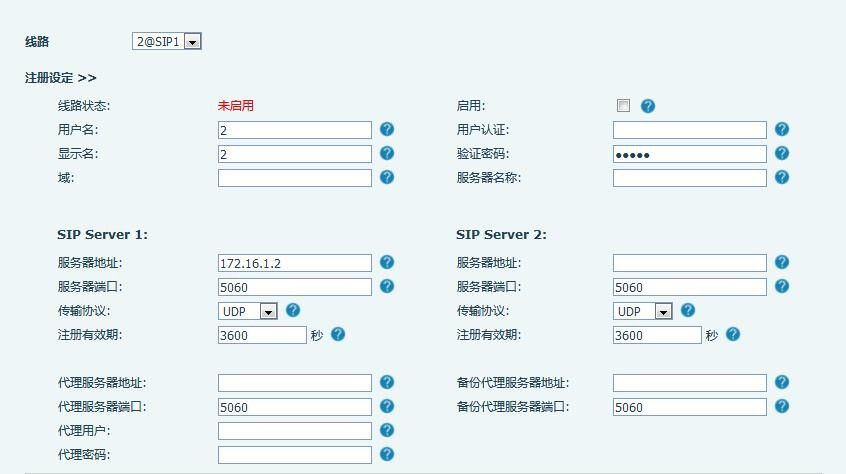The image size is (846, 474).
Task: Click SIP Server 2 服务器端口 field
Action: 689,287
